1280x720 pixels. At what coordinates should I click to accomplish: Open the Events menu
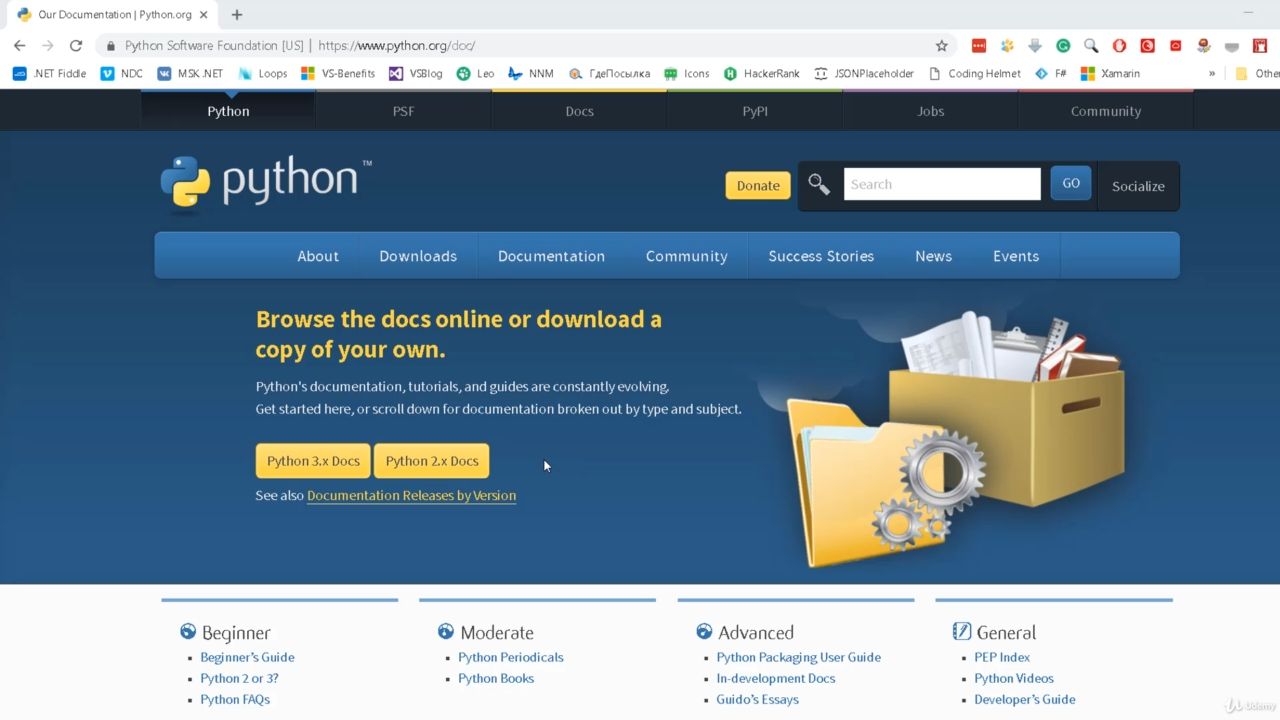tap(1016, 256)
